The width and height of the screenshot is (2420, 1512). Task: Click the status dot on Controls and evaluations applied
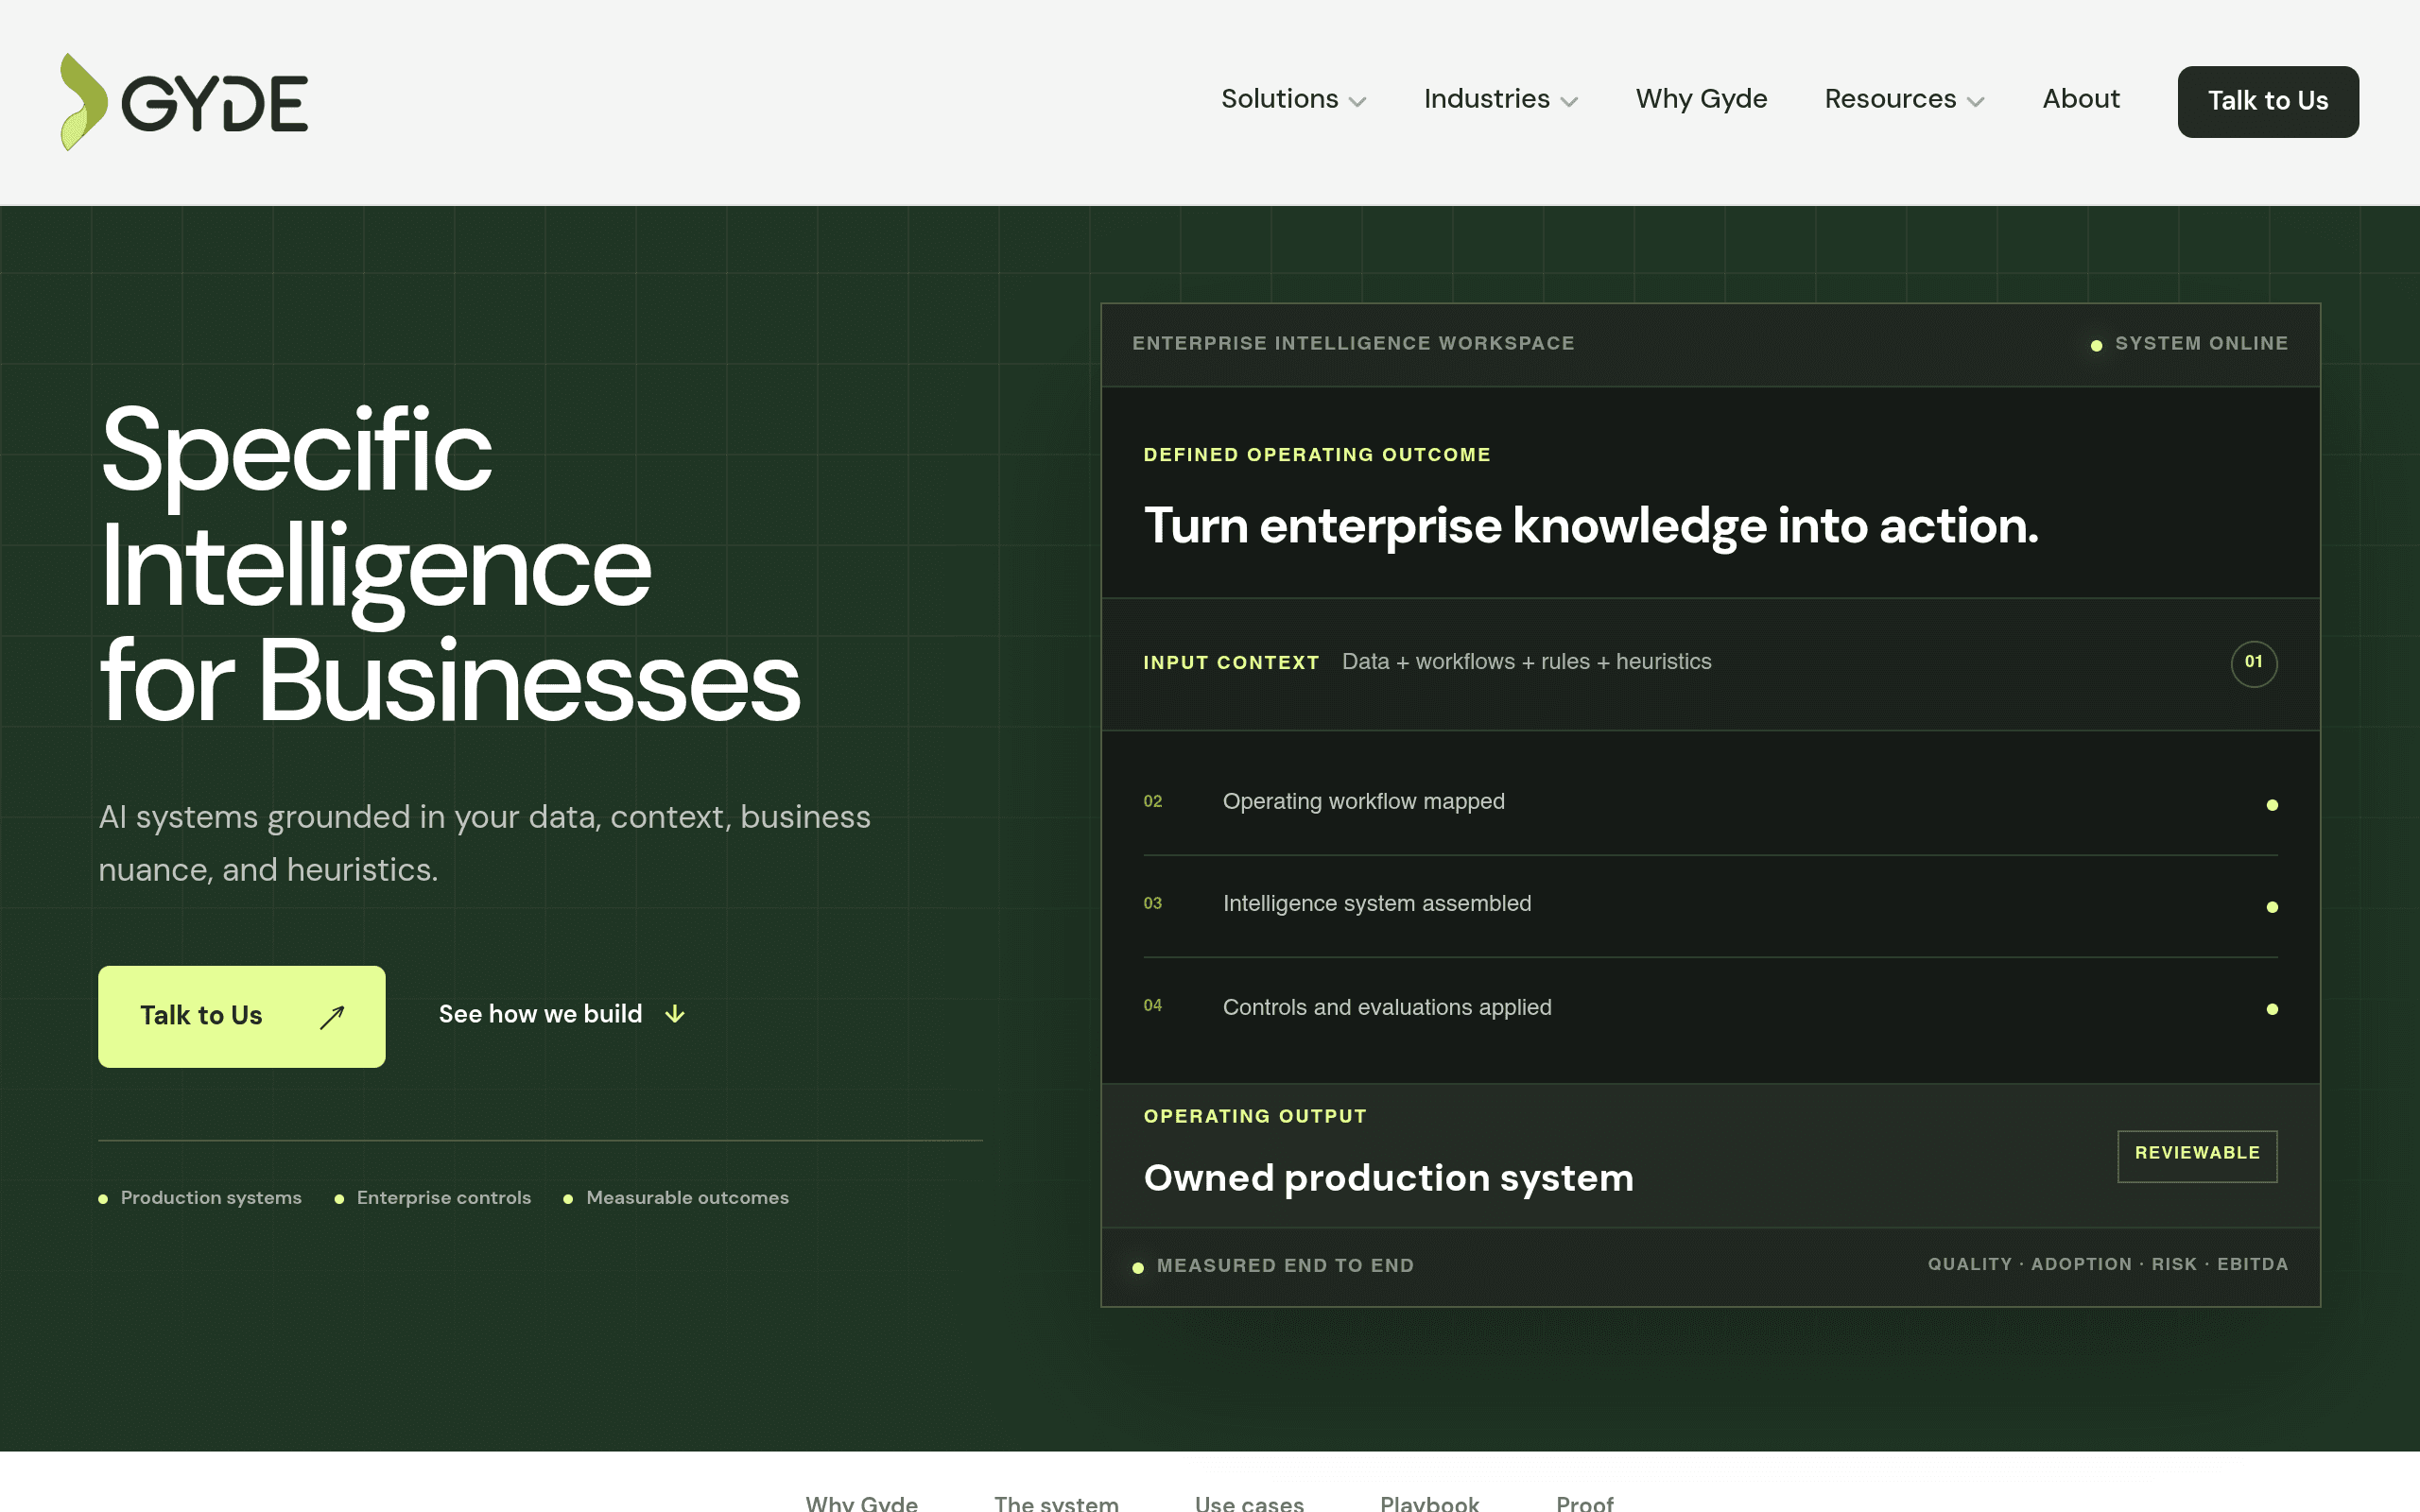pyautogui.click(x=2272, y=1009)
